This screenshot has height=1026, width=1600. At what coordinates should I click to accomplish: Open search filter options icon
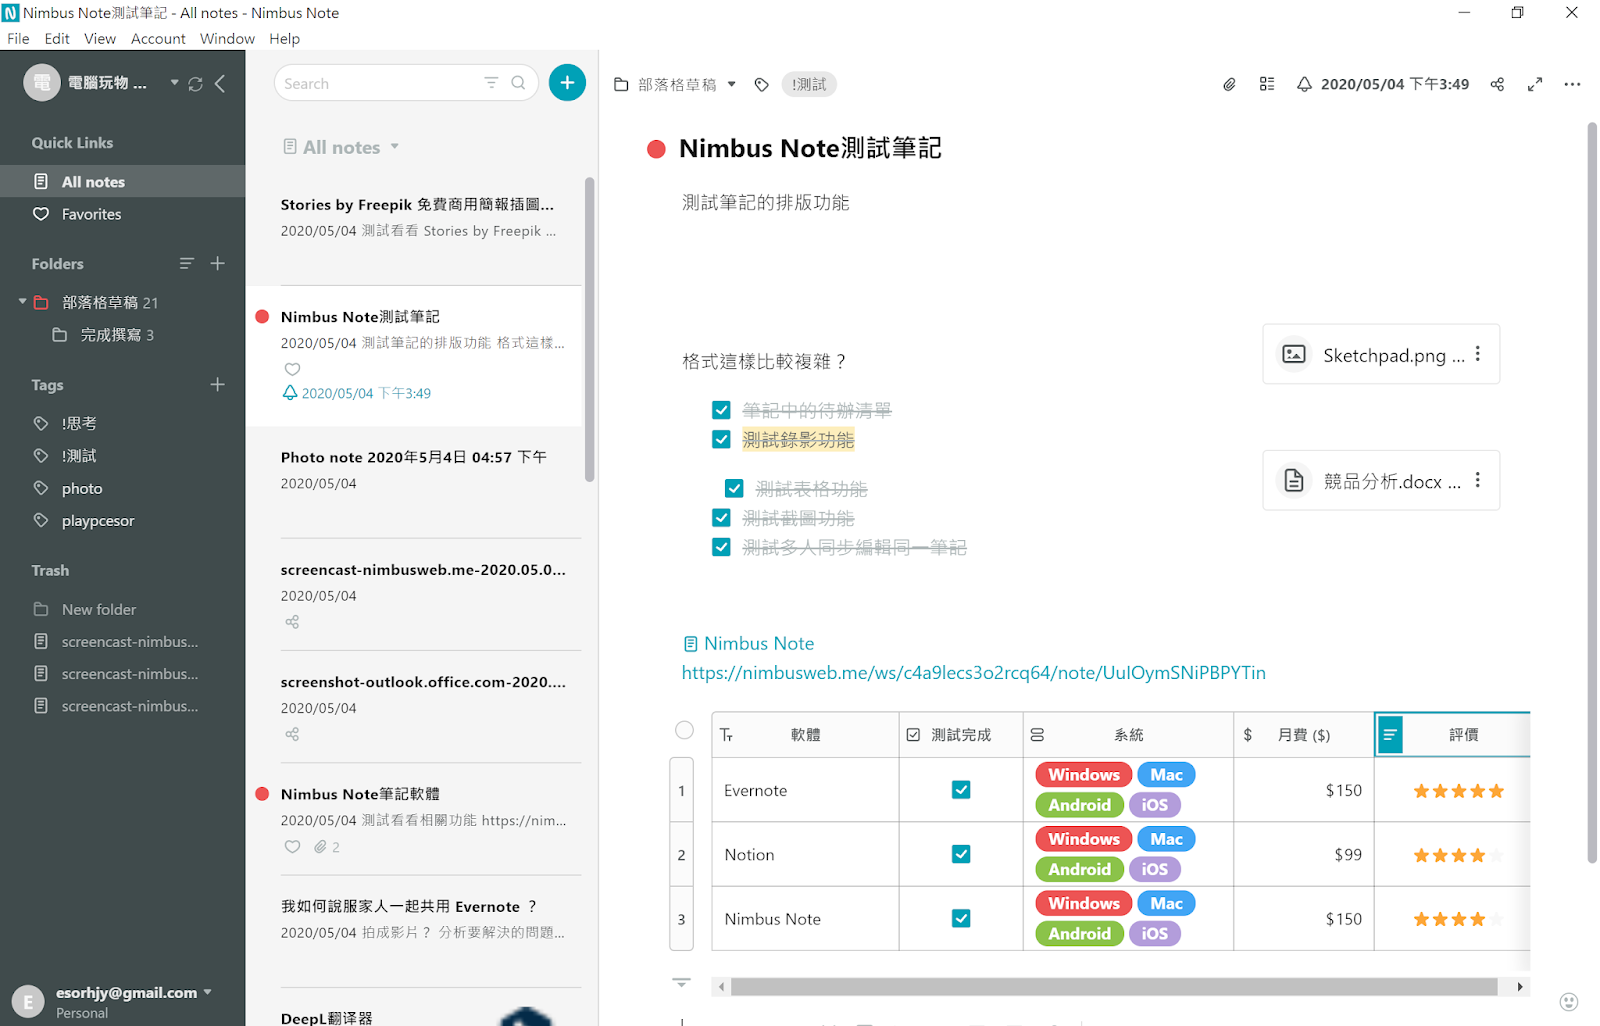coord(491,83)
